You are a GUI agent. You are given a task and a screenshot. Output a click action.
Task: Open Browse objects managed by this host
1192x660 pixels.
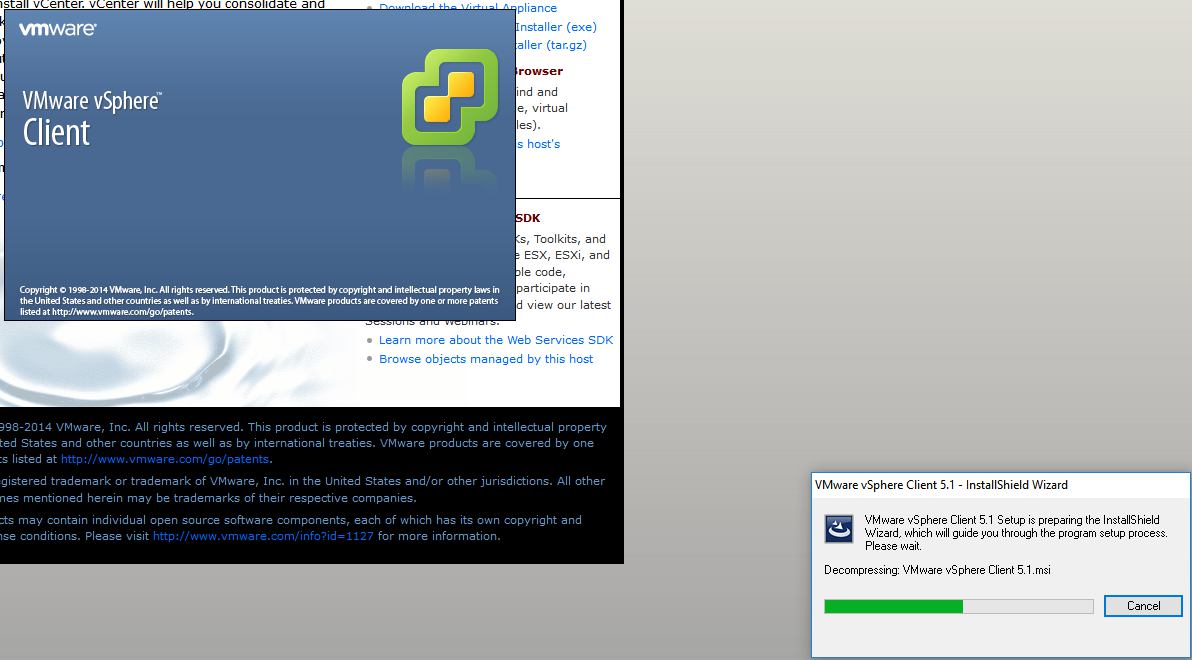(x=486, y=359)
